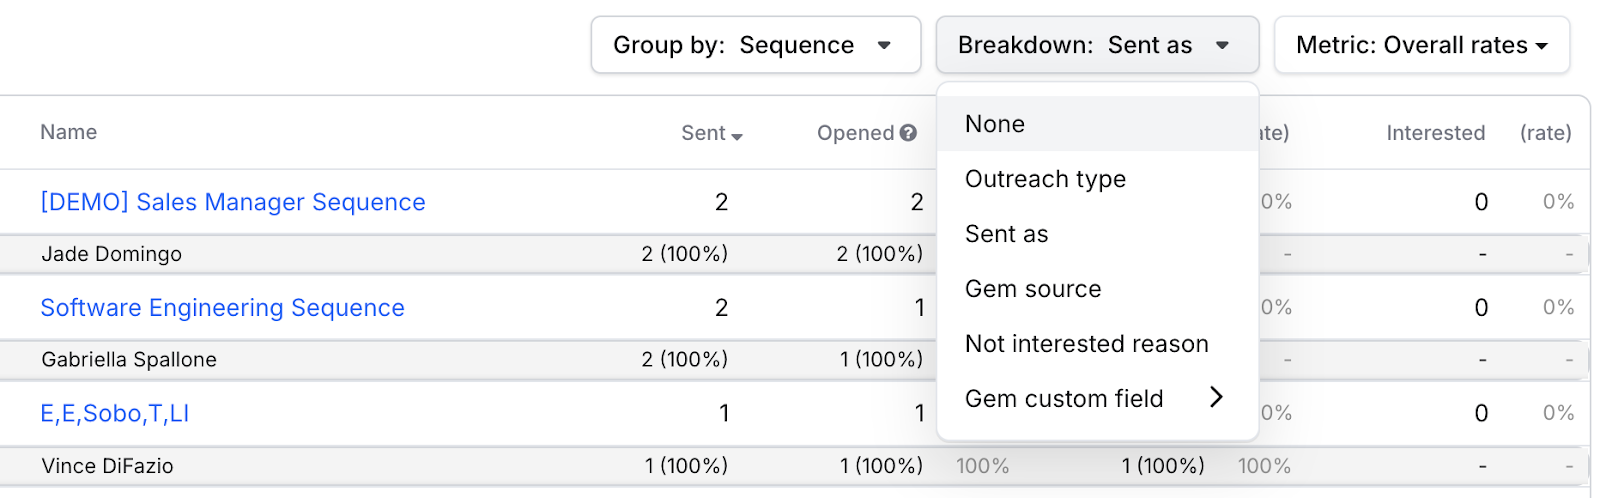This screenshot has width=1600, height=498.
Task: Open the Metric Overall rates dropdown
Action: (1421, 45)
